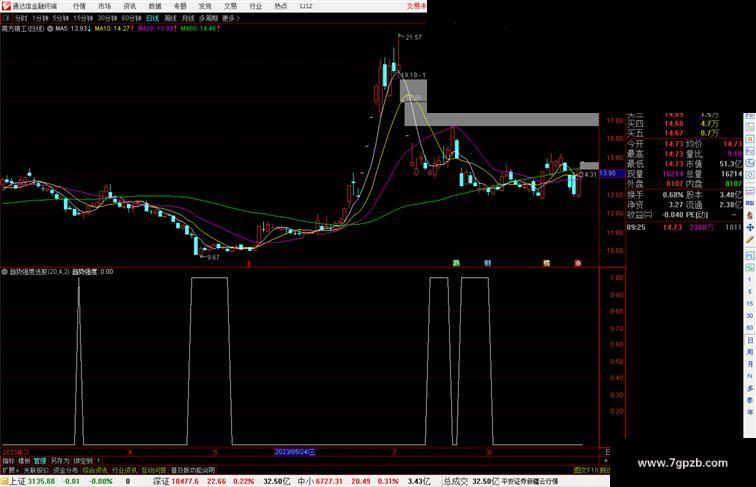Select the 关联报价 bottom tab
The image size is (756, 487).
tap(36, 470)
